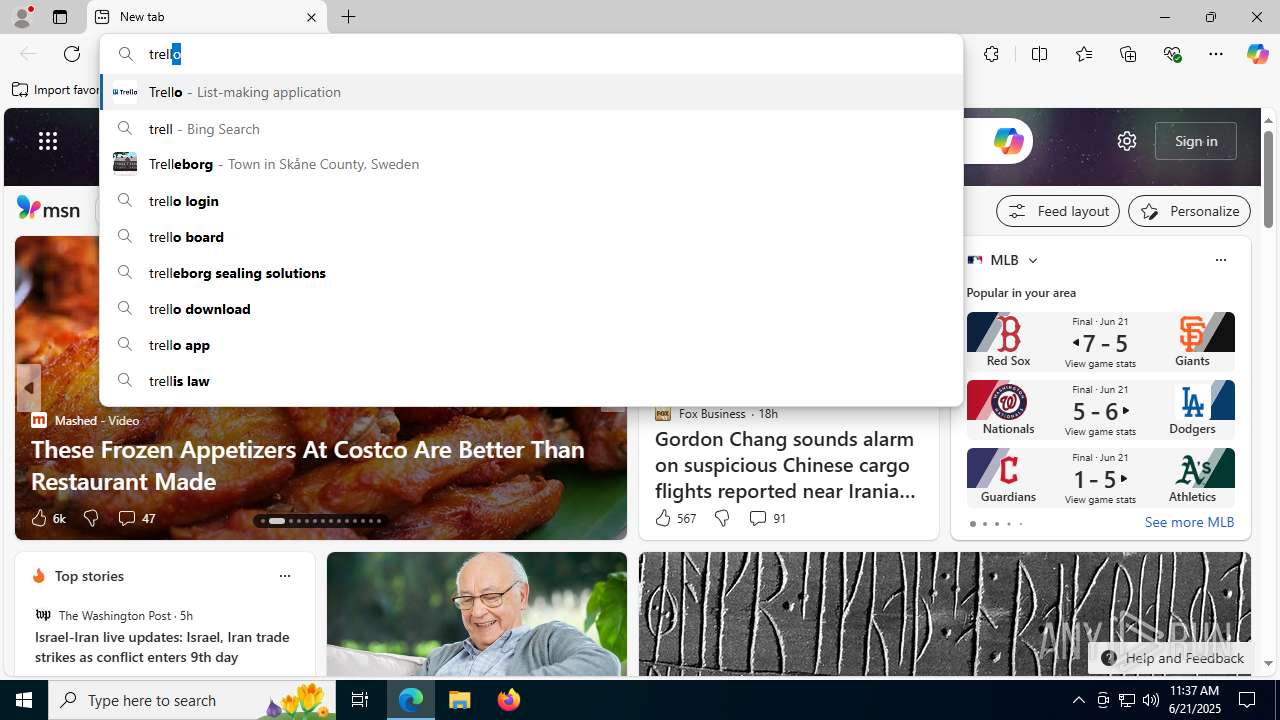Click the Sign in button
This screenshot has width=1280, height=720.
pyautogui.click(x=1196, y=141)
